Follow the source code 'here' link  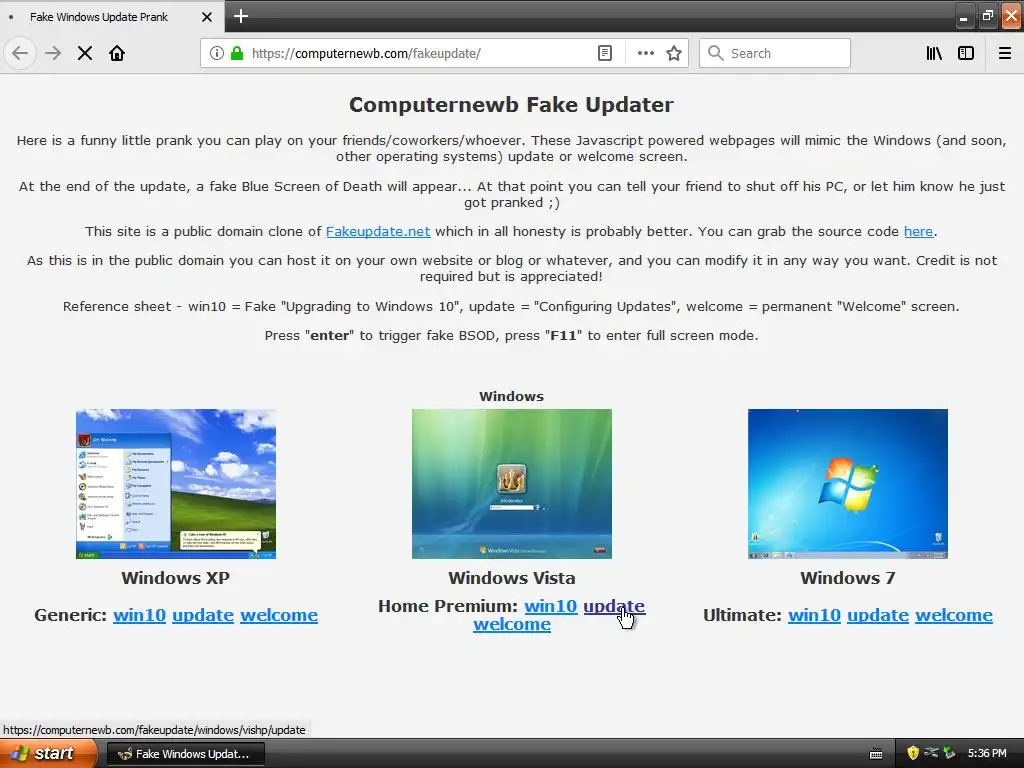click(x=918, y=231)
